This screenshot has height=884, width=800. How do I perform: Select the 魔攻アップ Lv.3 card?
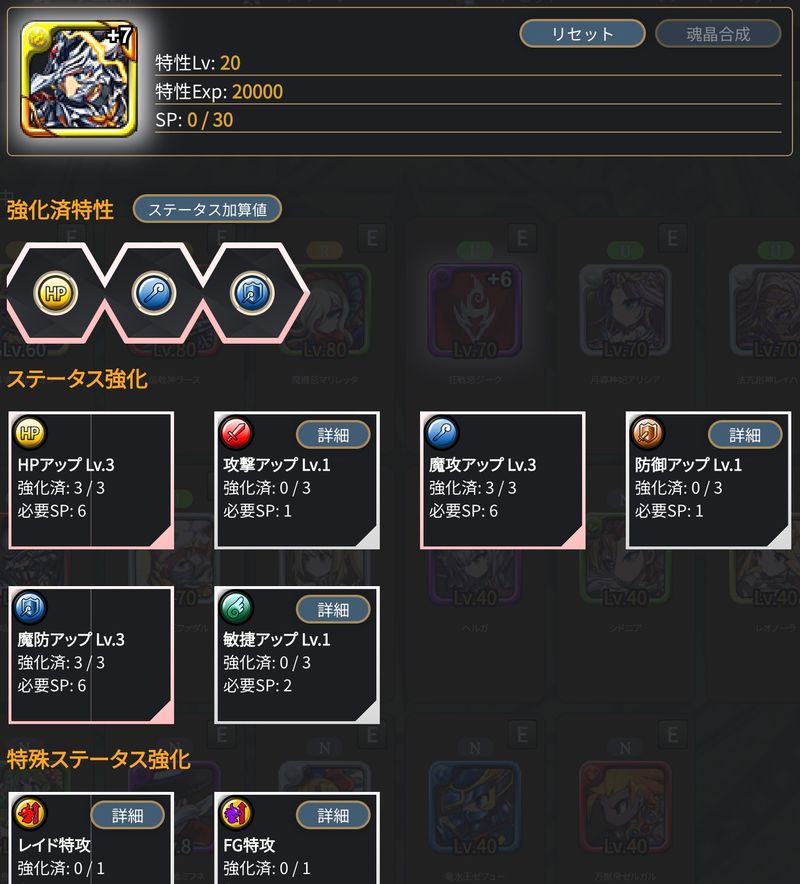pyautogui.click(x=502, y=480)
